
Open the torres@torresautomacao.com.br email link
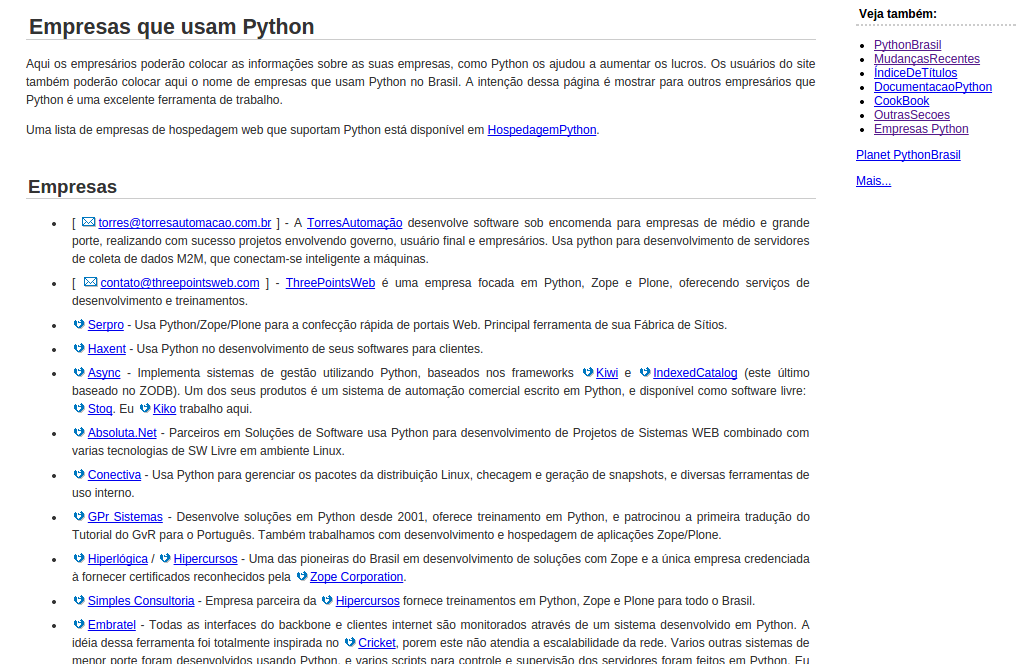(184, 223)
